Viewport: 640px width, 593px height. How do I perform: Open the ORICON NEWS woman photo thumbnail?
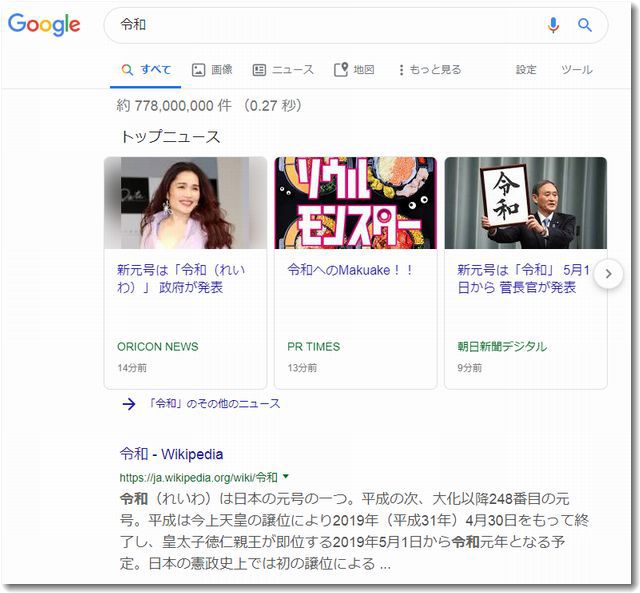185,203
